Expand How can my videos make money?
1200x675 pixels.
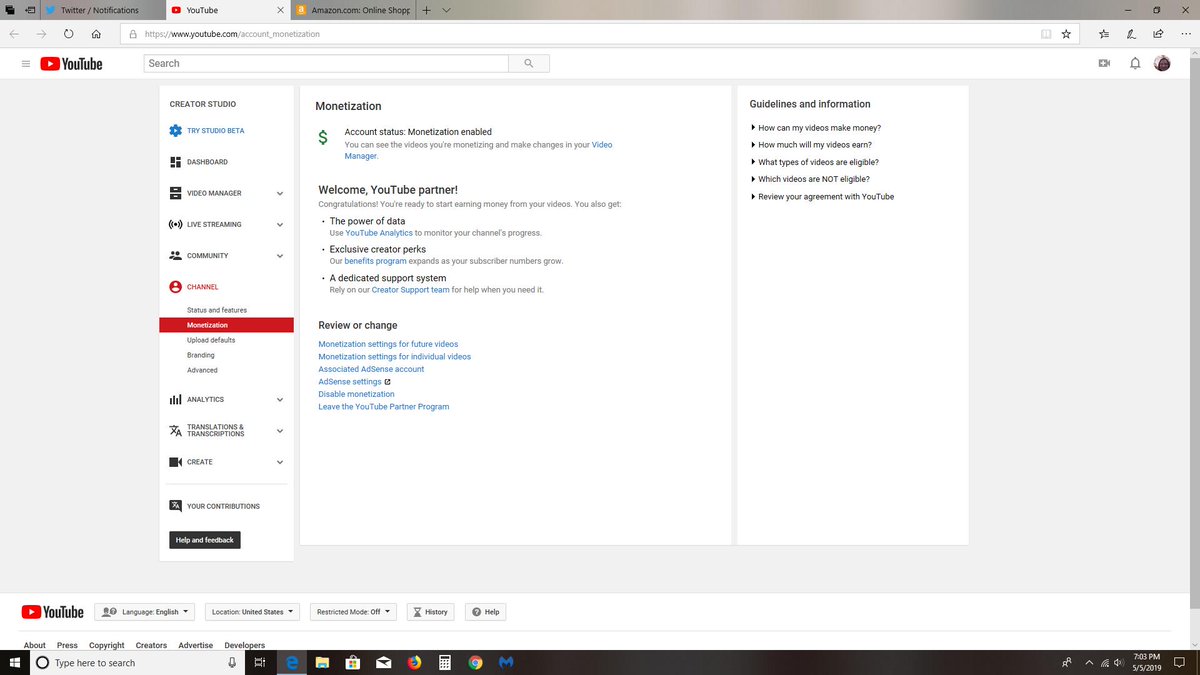coord(819,128)
